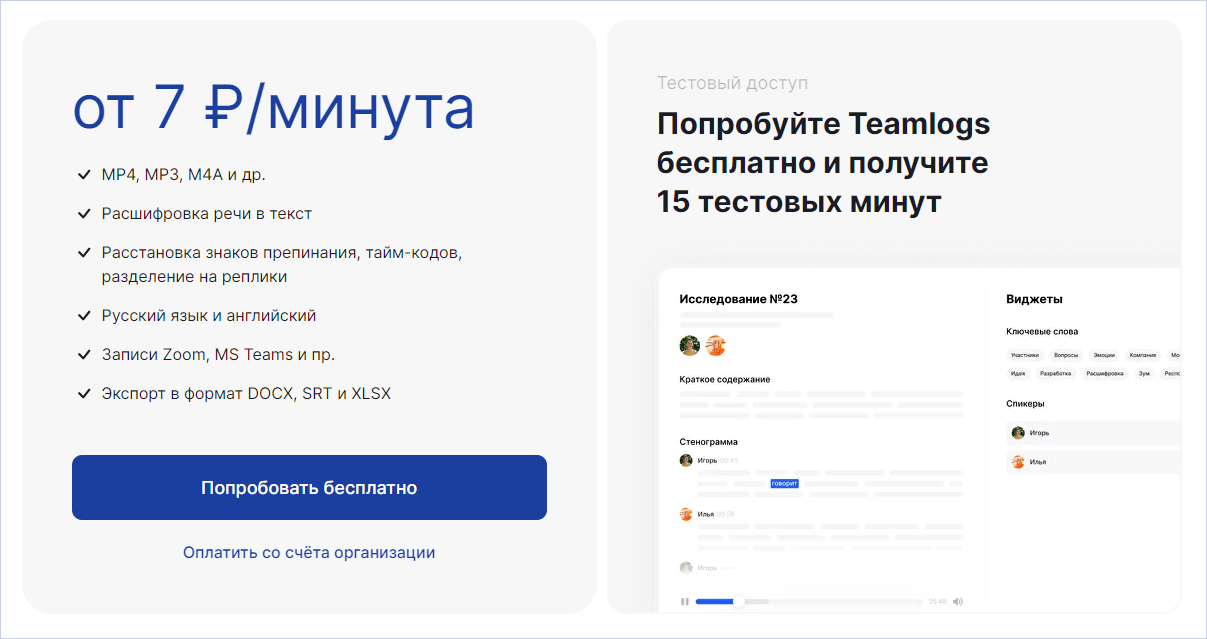This screenshot has width=1207, height=639.
Task: Click the «Спикеры» label
Action: click(1025, 404)
